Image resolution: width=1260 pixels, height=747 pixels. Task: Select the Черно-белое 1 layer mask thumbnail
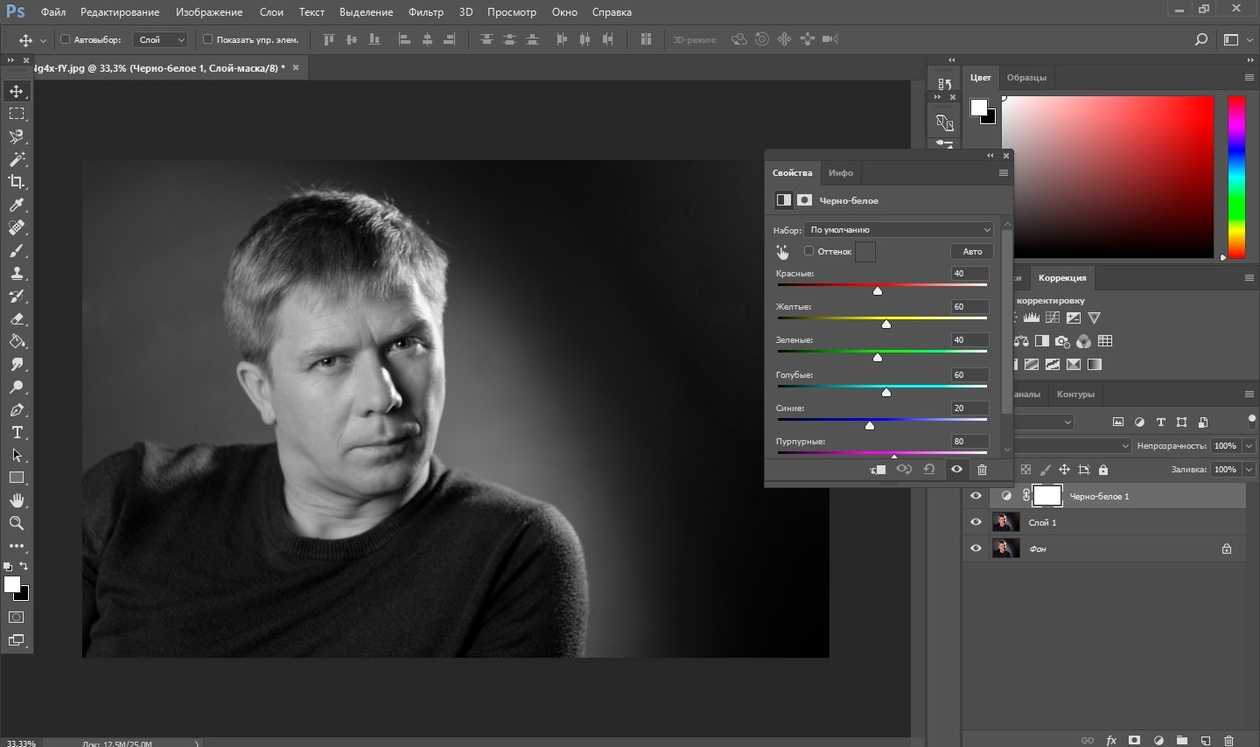click(x=1047, y=496)
